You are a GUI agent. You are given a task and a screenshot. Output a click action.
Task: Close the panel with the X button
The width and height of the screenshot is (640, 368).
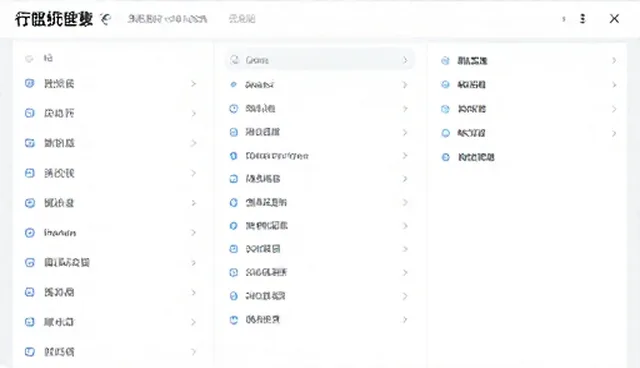(614, 19)
